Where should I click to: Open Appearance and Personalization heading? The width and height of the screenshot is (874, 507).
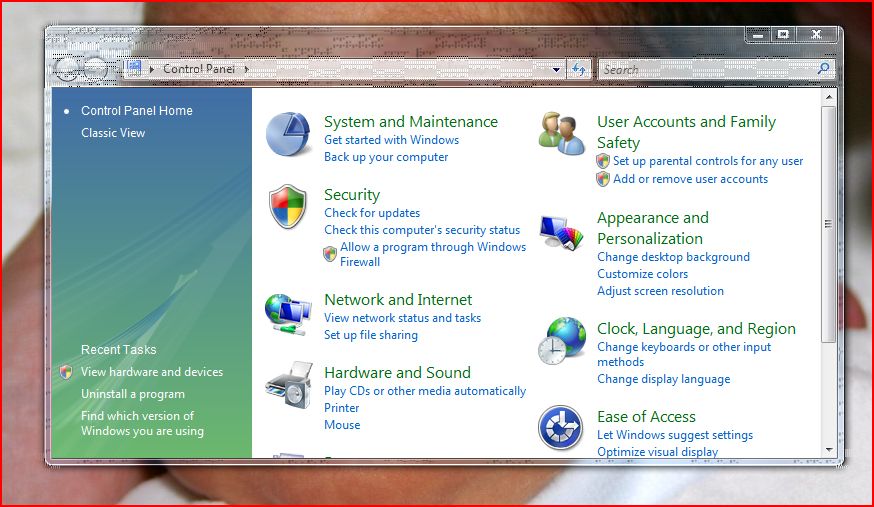click(653, 228)
